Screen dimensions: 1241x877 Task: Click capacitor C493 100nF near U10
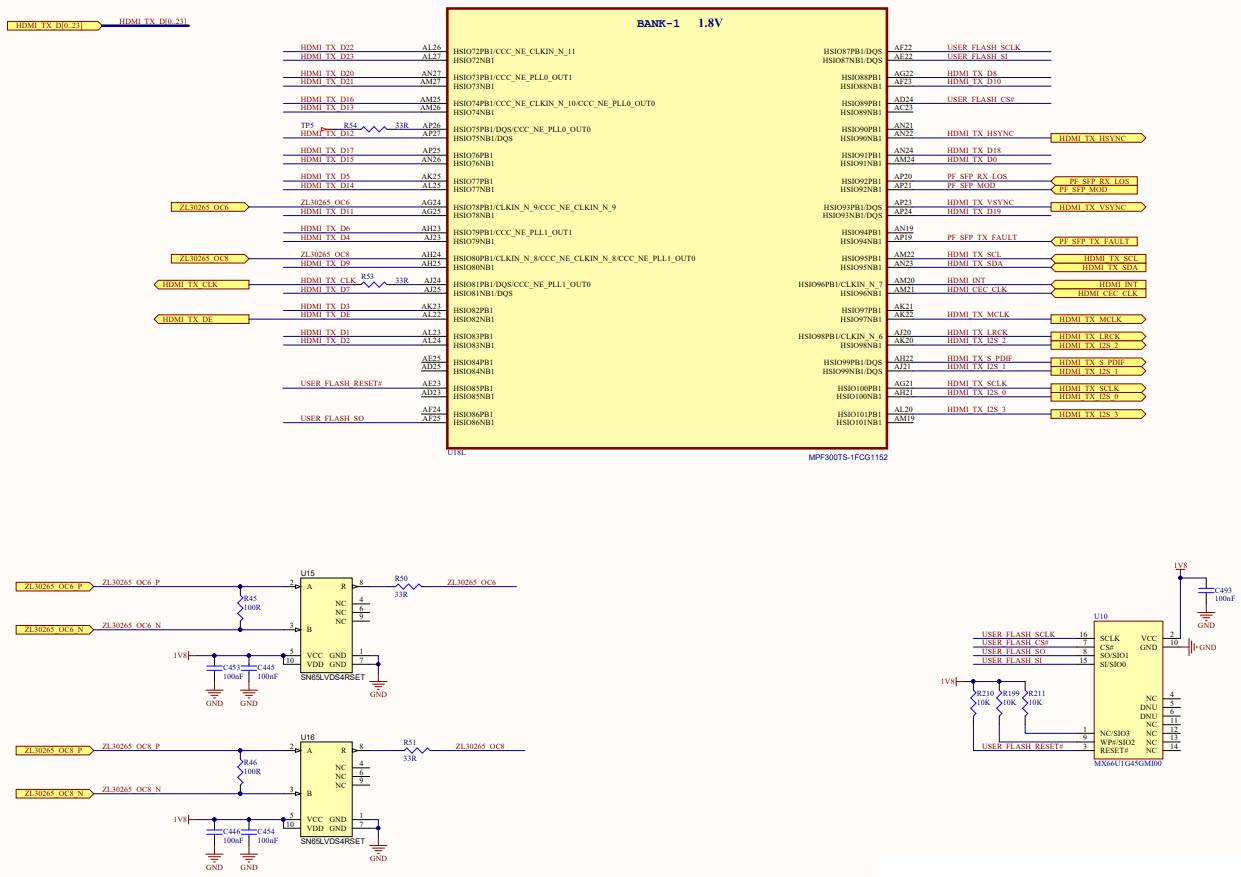[1207, 591]
